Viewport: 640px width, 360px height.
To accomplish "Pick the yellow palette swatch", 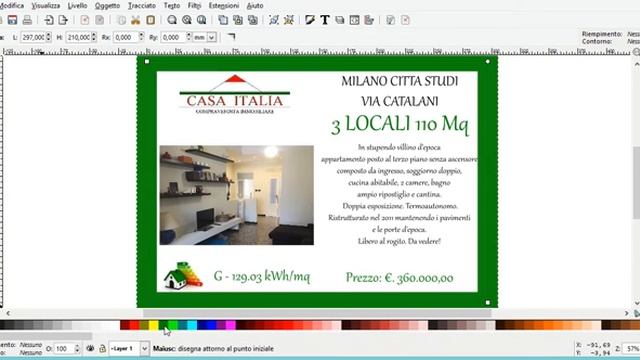I will pyautogui.click(x=153, y=325).
